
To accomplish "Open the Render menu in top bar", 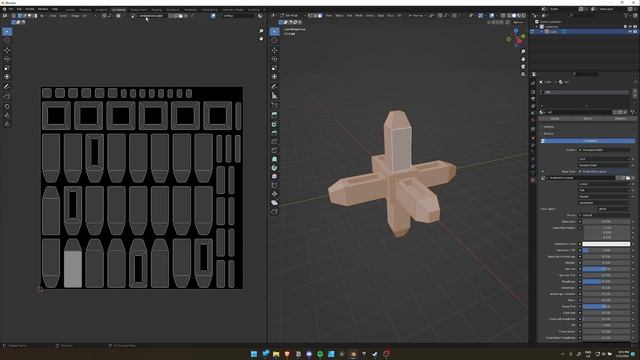I will (30, 9).
